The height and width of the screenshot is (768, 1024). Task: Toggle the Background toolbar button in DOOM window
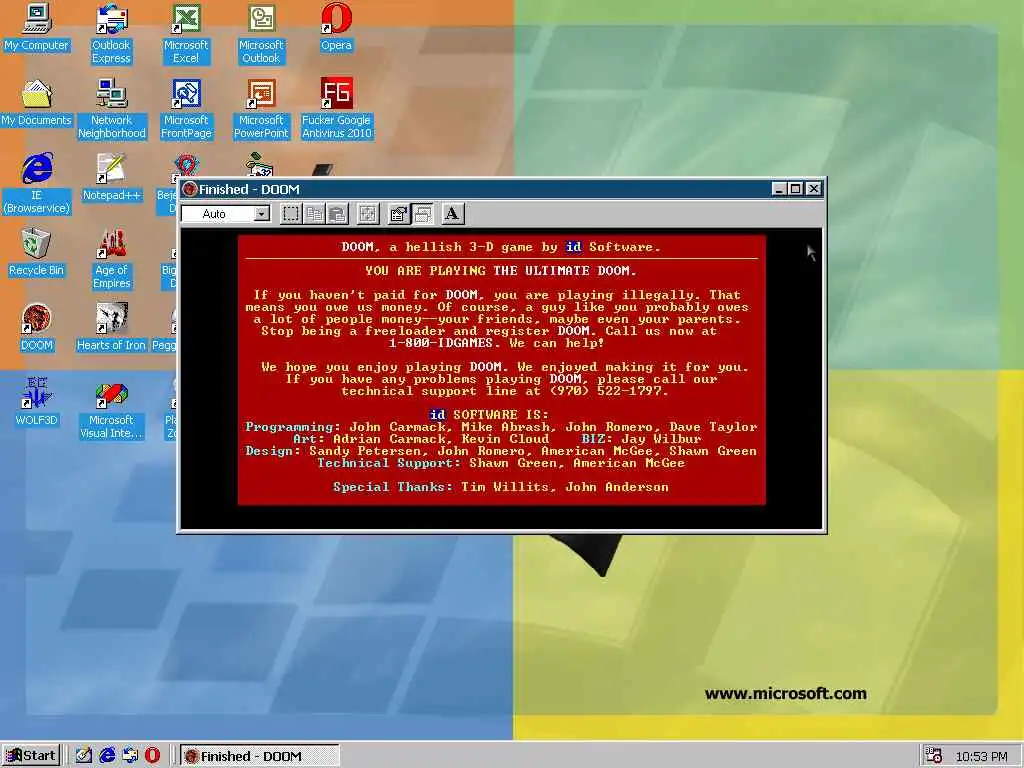click(x=422, y=214)
